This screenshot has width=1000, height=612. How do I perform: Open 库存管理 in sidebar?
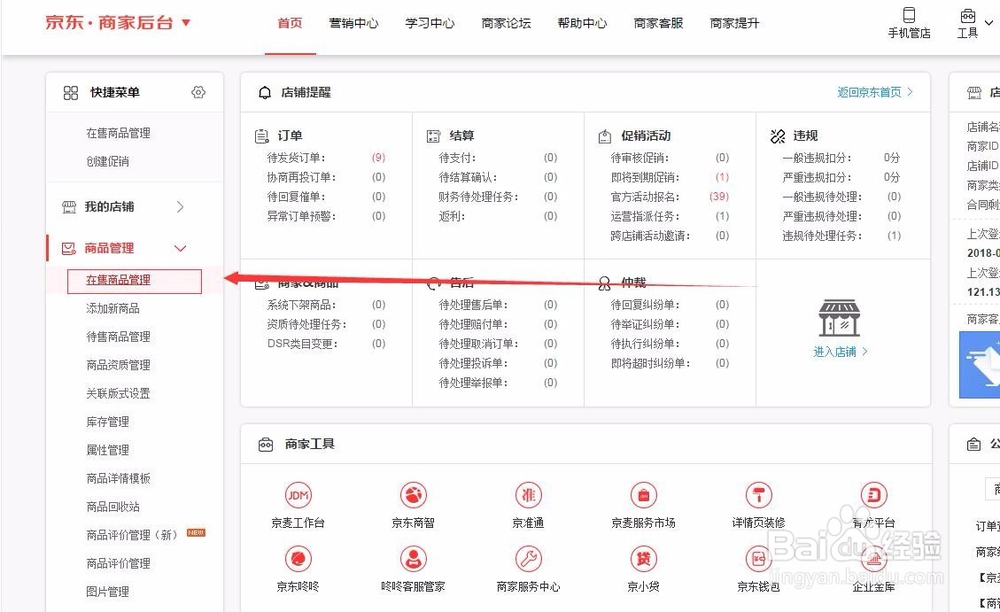coord(108,421)
